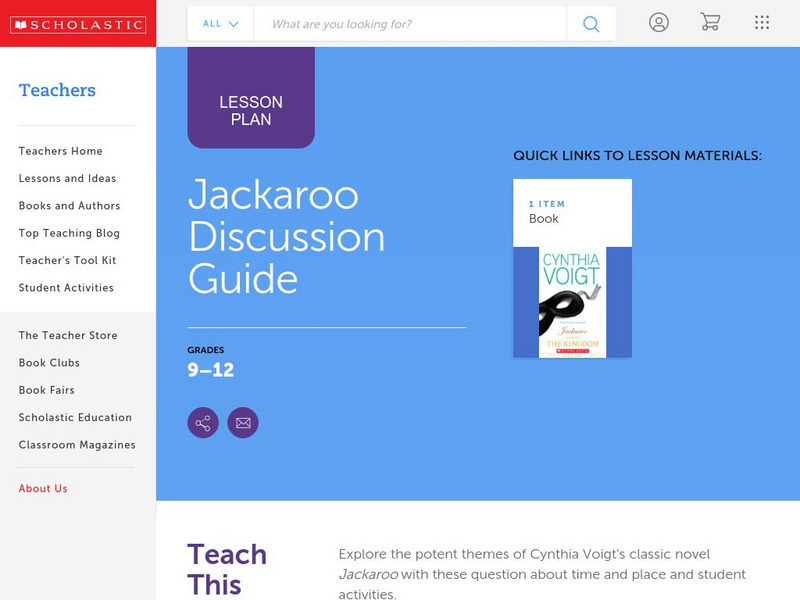Collapse the Teachers sidebar heading
The image size is (800, 600).
[56, 90]
